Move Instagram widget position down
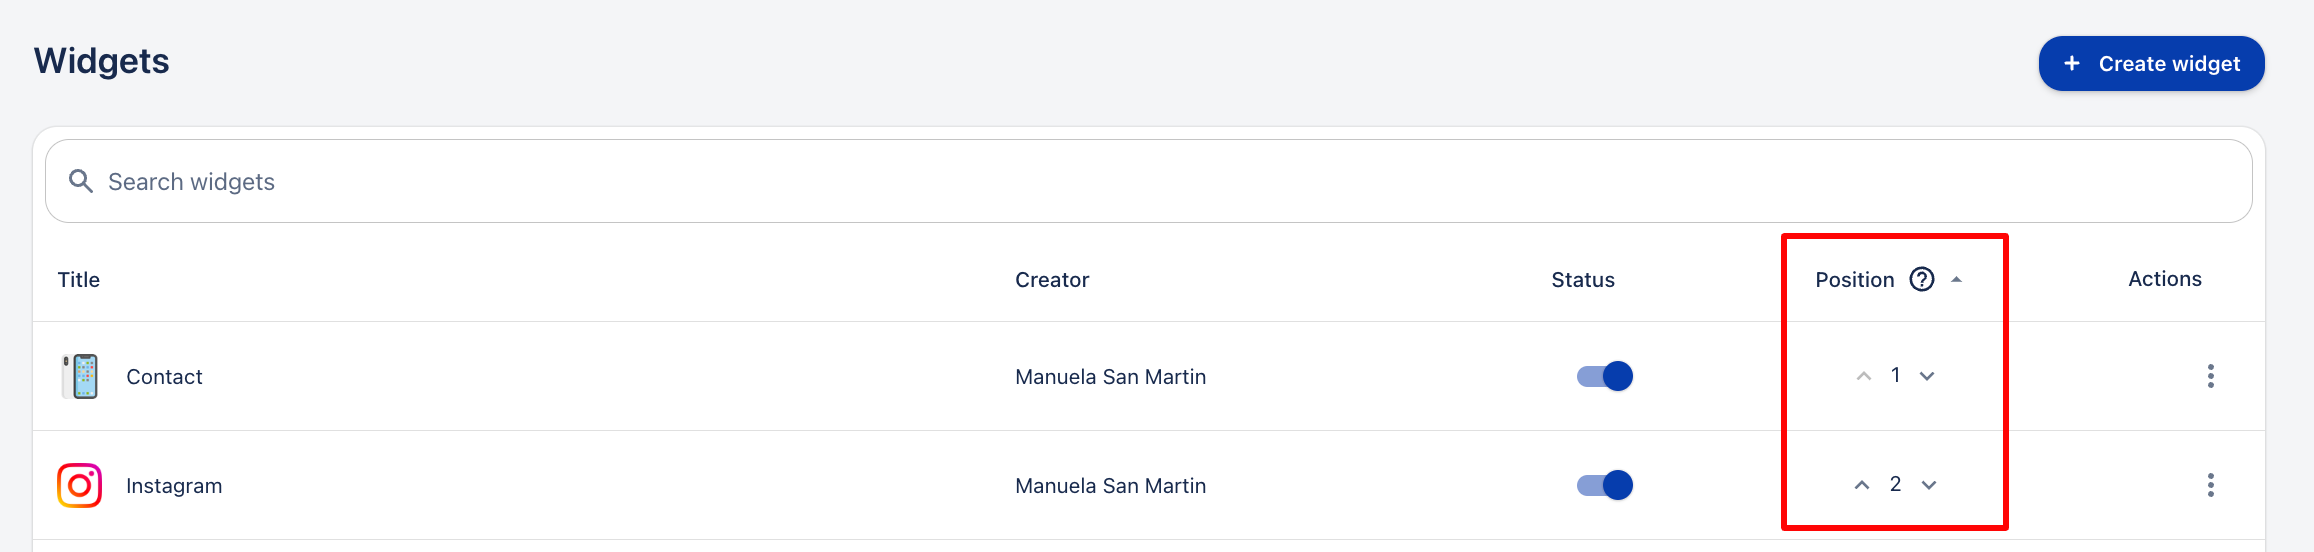Viewport: 2314px width, 552px height. (x=1929, y=485)
